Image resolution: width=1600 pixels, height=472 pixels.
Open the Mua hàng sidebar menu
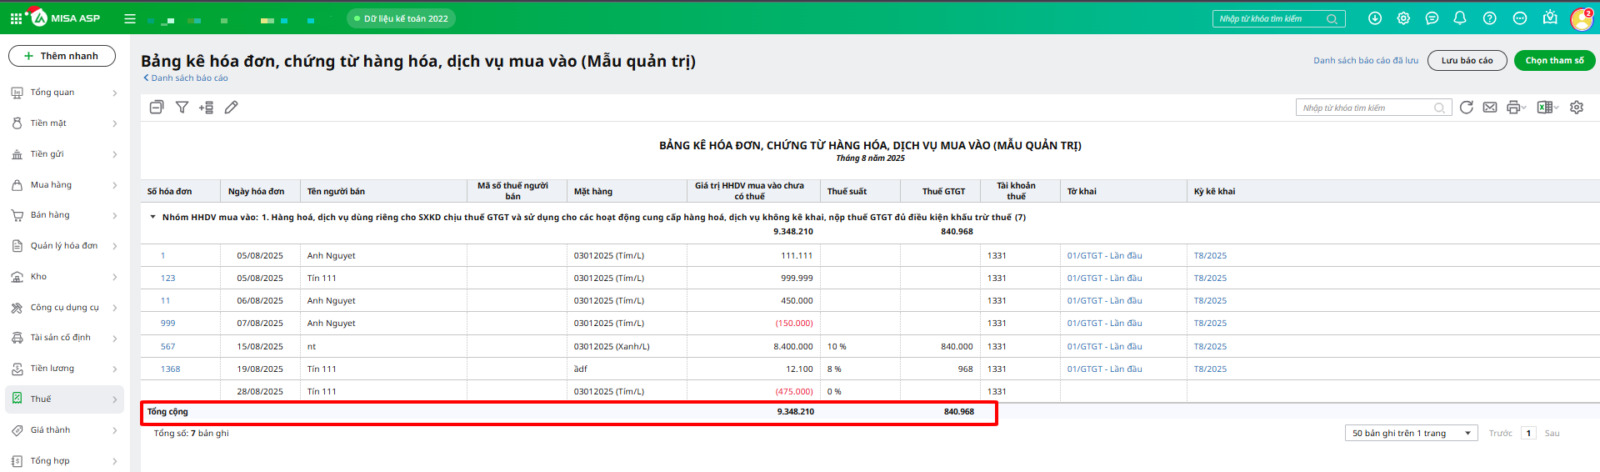51,185
